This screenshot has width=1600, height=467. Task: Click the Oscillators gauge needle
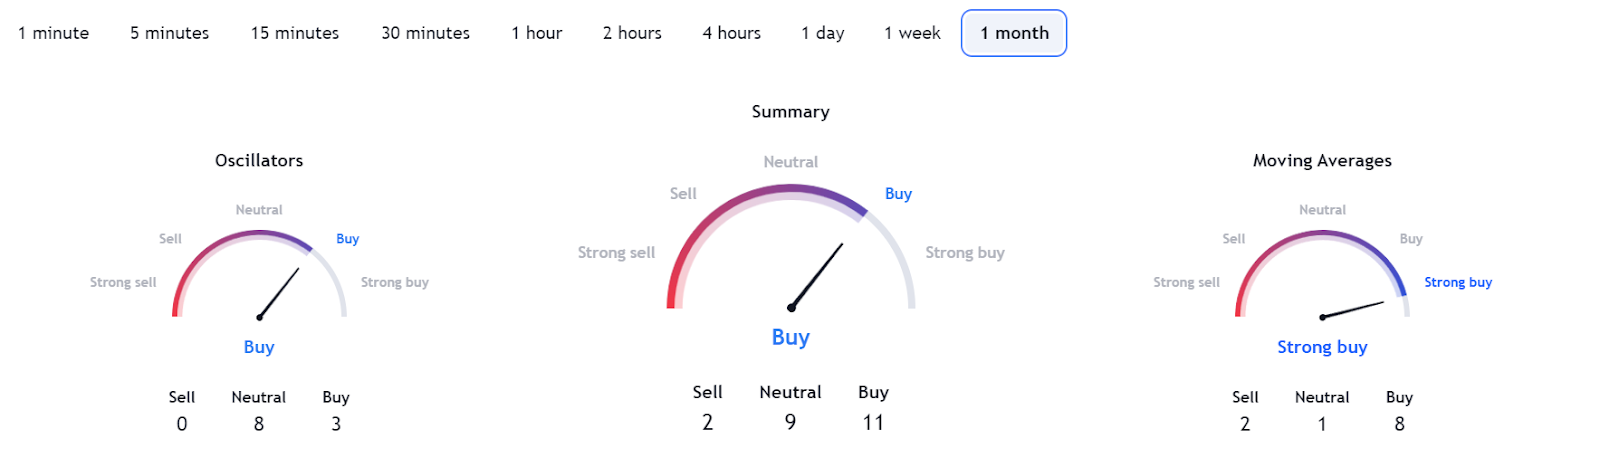(x=279, y=293)
